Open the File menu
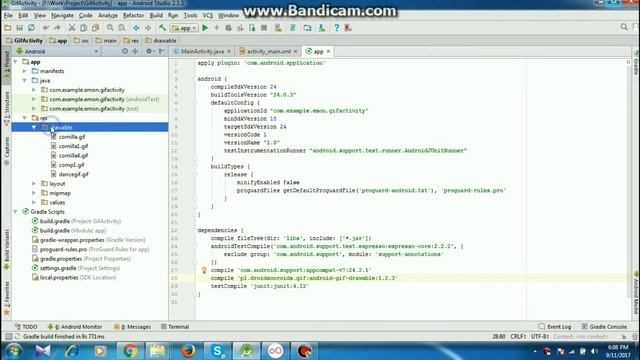 pyautogui.click(x=8, y=16)
